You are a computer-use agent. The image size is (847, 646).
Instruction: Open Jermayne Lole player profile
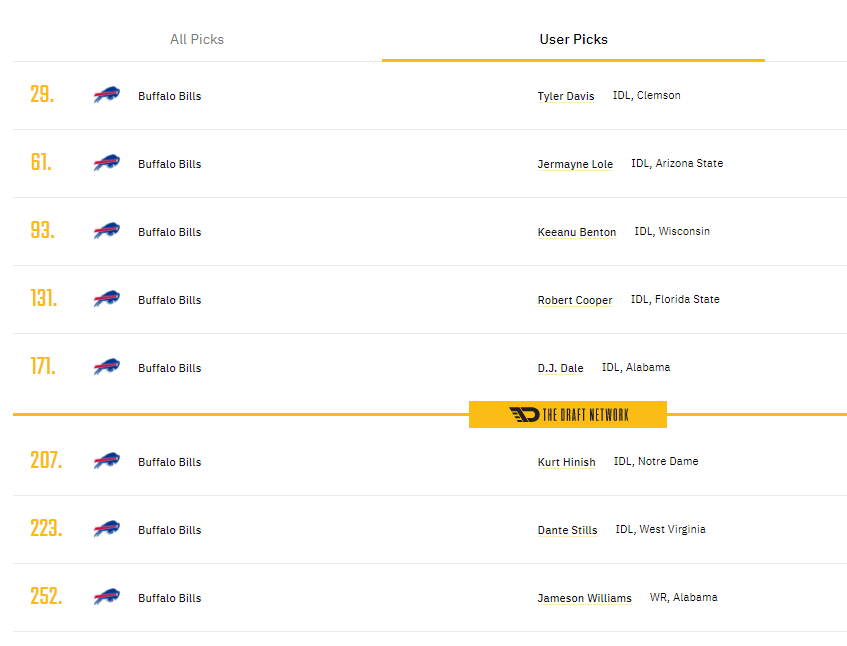click(x=575, y=164)
